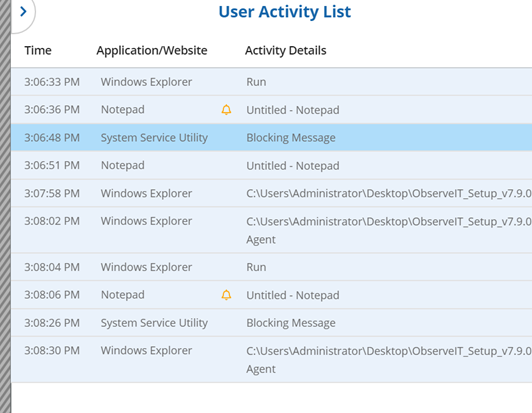Image resolution: width=532 pixels, height=413 pixels.
Task: Choose the 3:08:04 PM Run activity row
Action: pyautogui.click(x=271, y=267)
